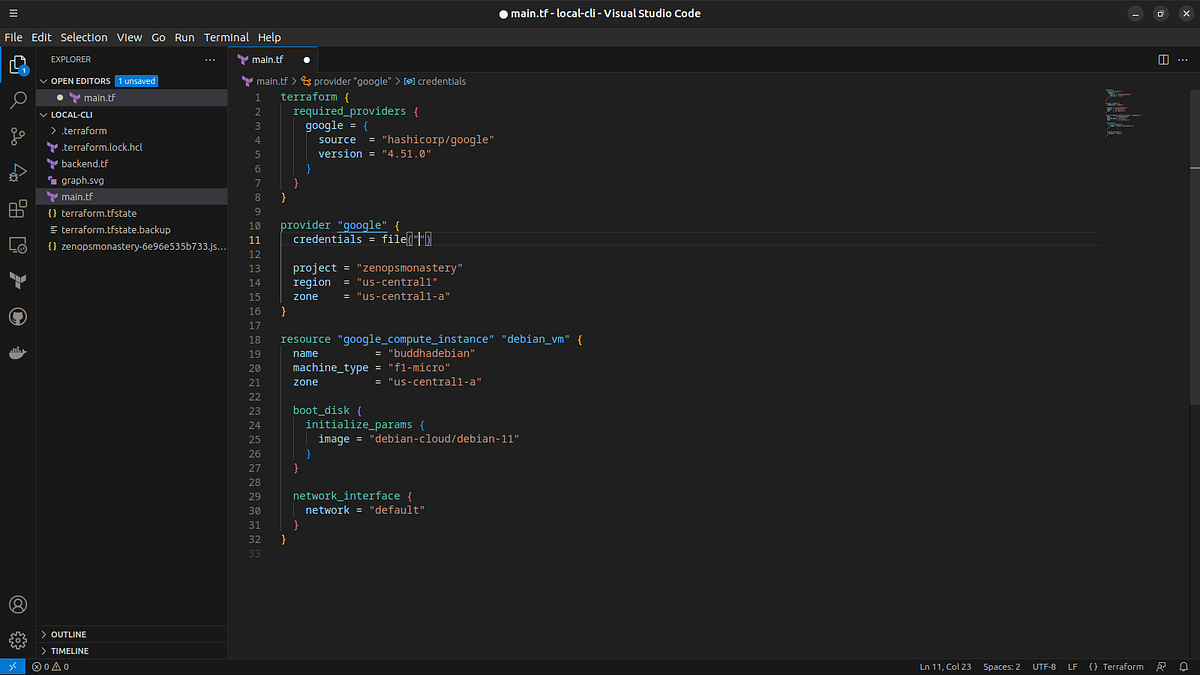Open the Run and Debug view
Viewport: 1200px width, 675px height.
click(x=18, y=172)
